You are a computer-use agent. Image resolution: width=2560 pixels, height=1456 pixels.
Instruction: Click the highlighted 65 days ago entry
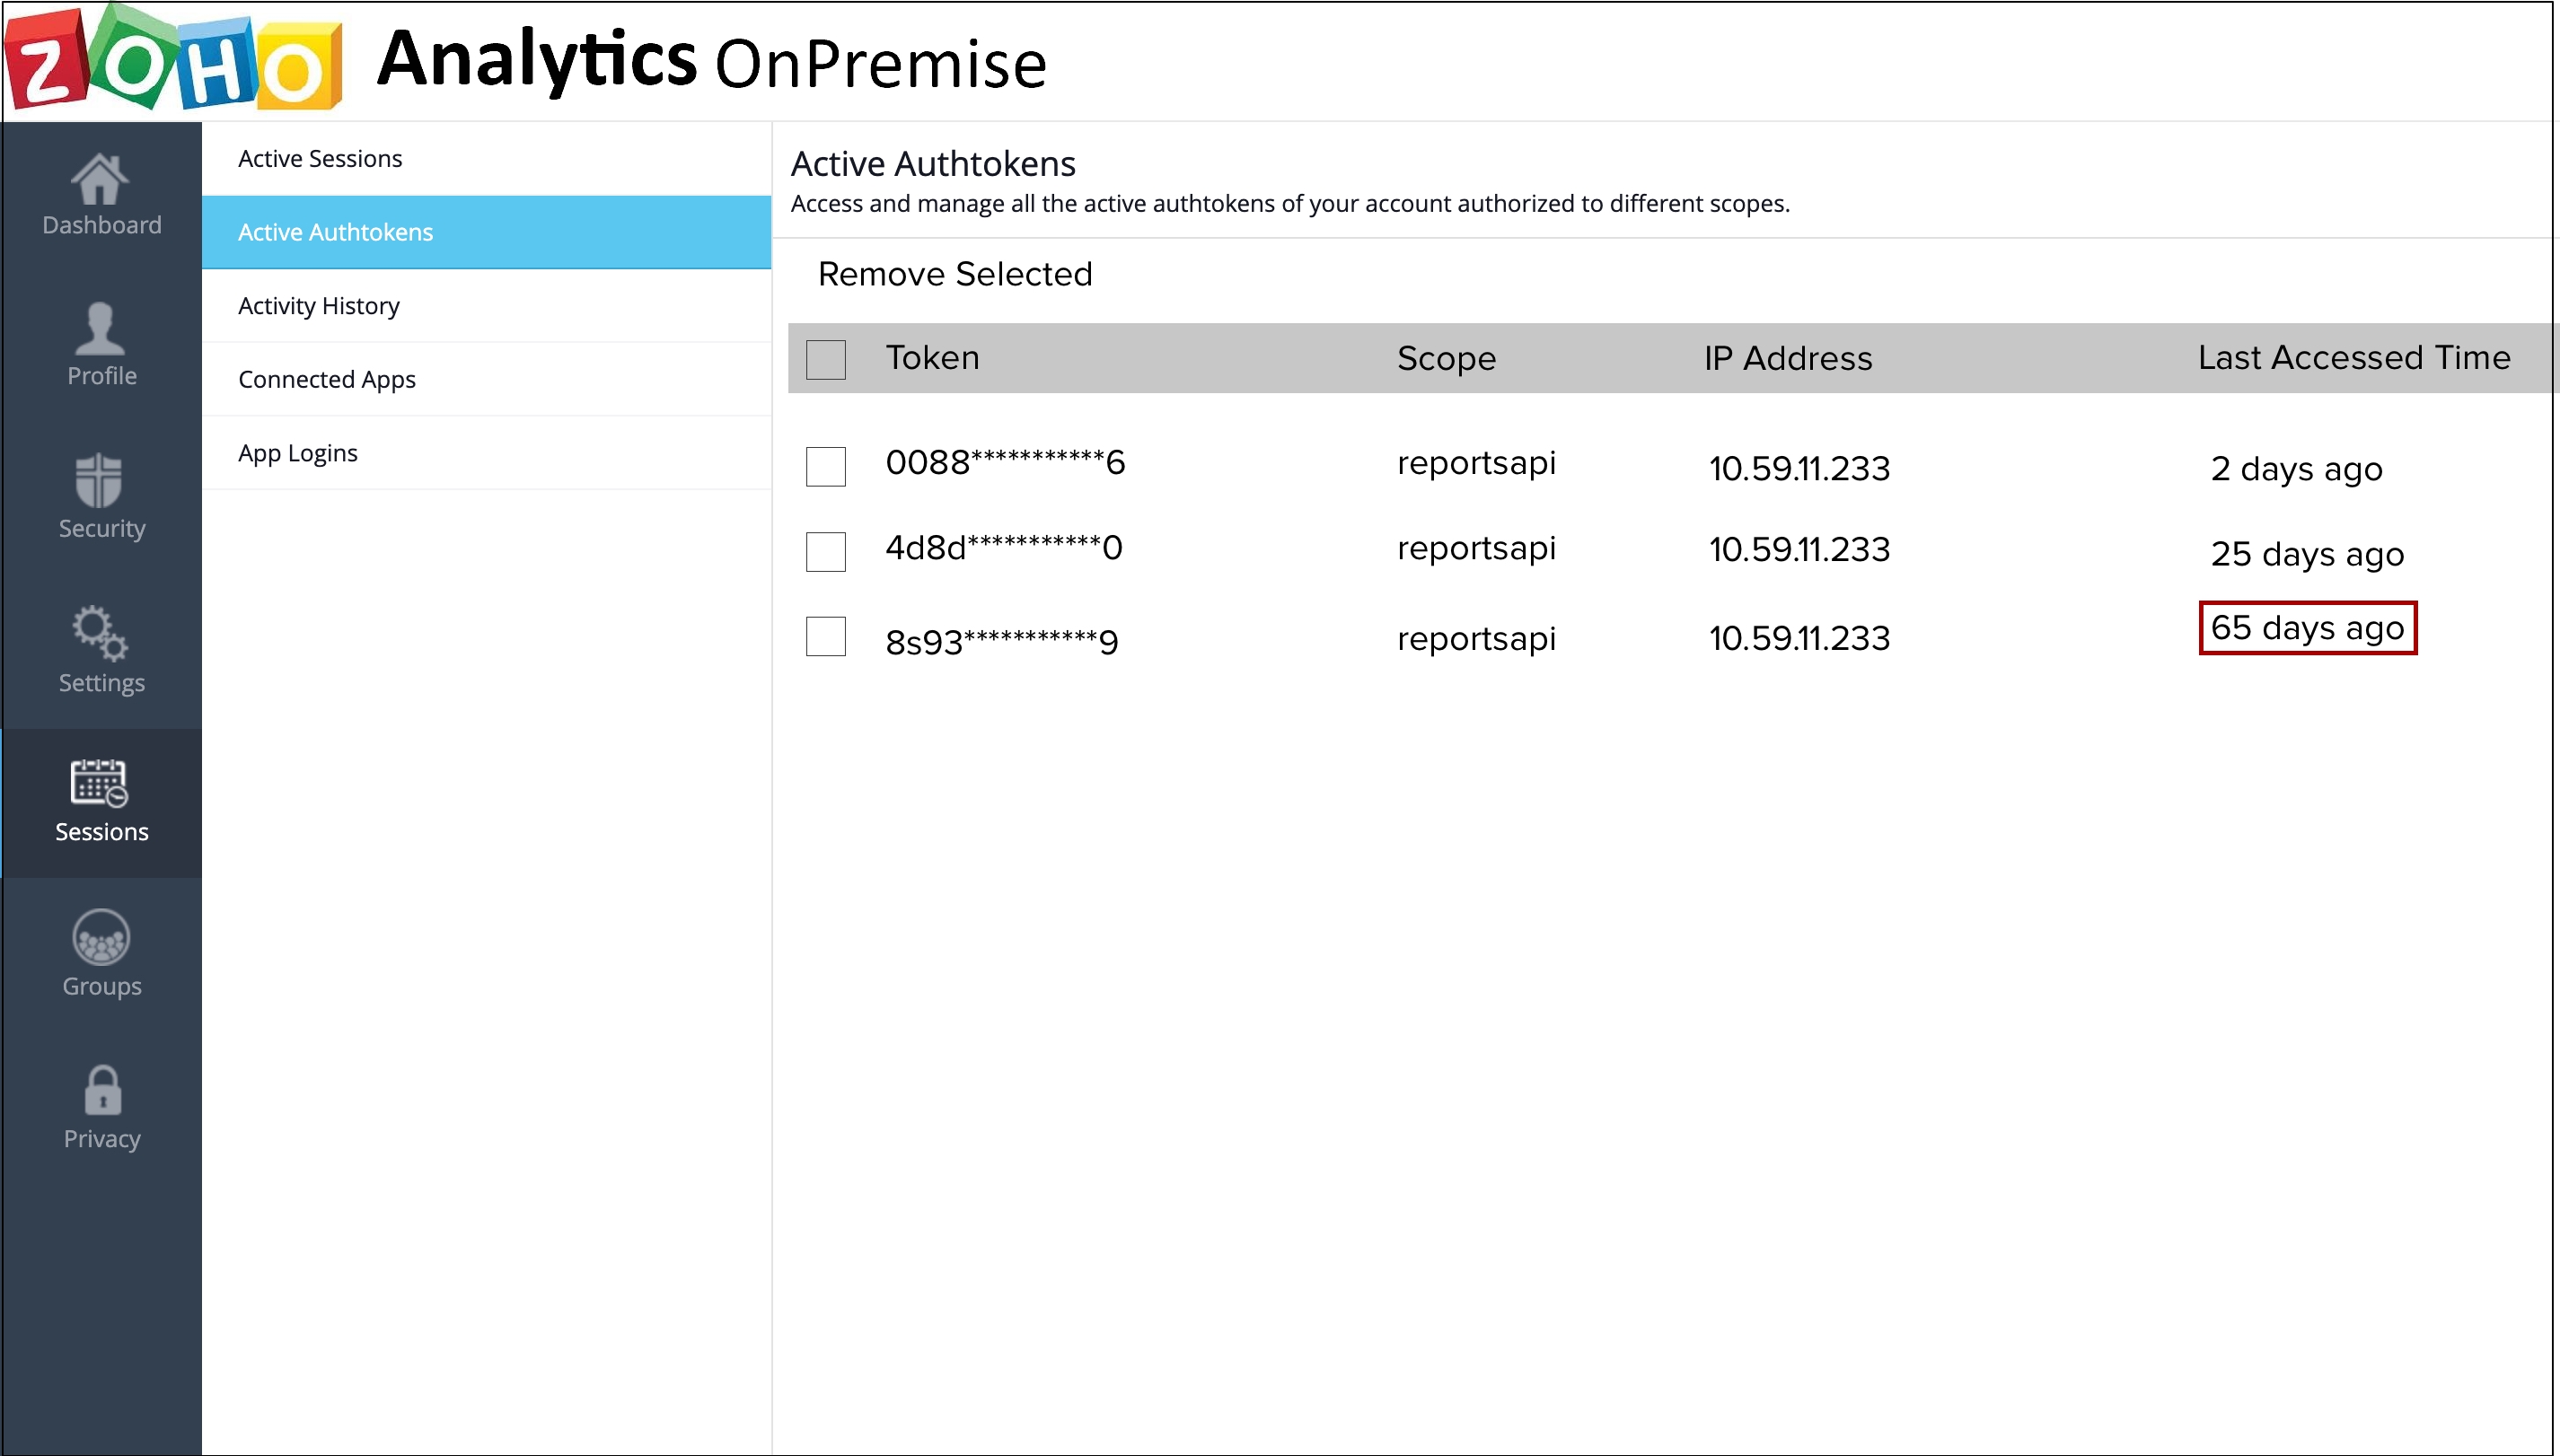tap(2306, 628)
